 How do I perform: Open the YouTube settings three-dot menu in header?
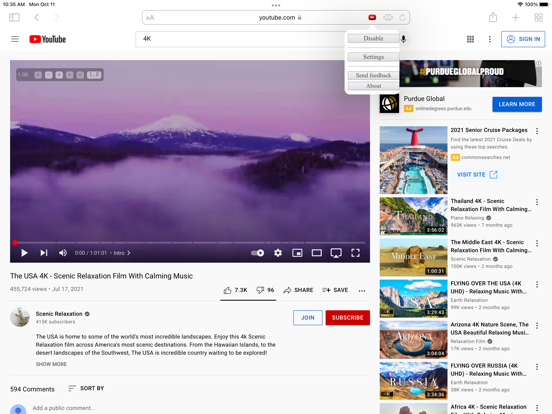tap(490, 39)
